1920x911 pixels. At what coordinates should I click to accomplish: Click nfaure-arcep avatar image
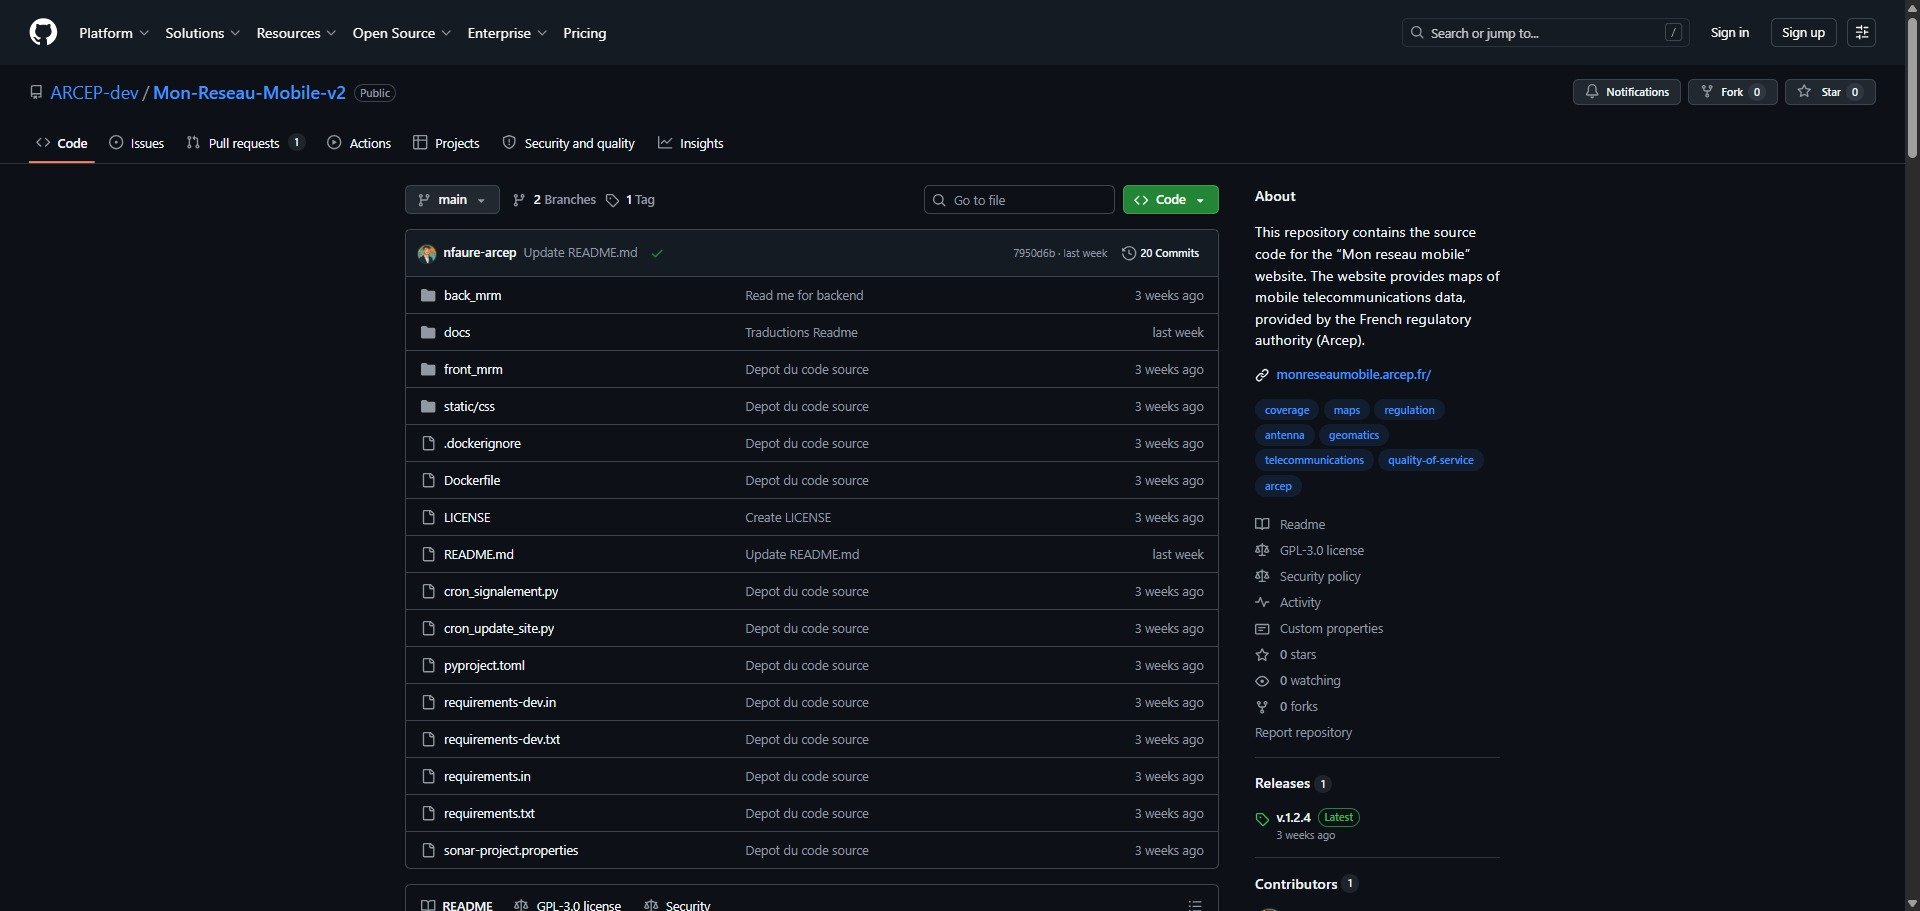[x=427, y=254]
